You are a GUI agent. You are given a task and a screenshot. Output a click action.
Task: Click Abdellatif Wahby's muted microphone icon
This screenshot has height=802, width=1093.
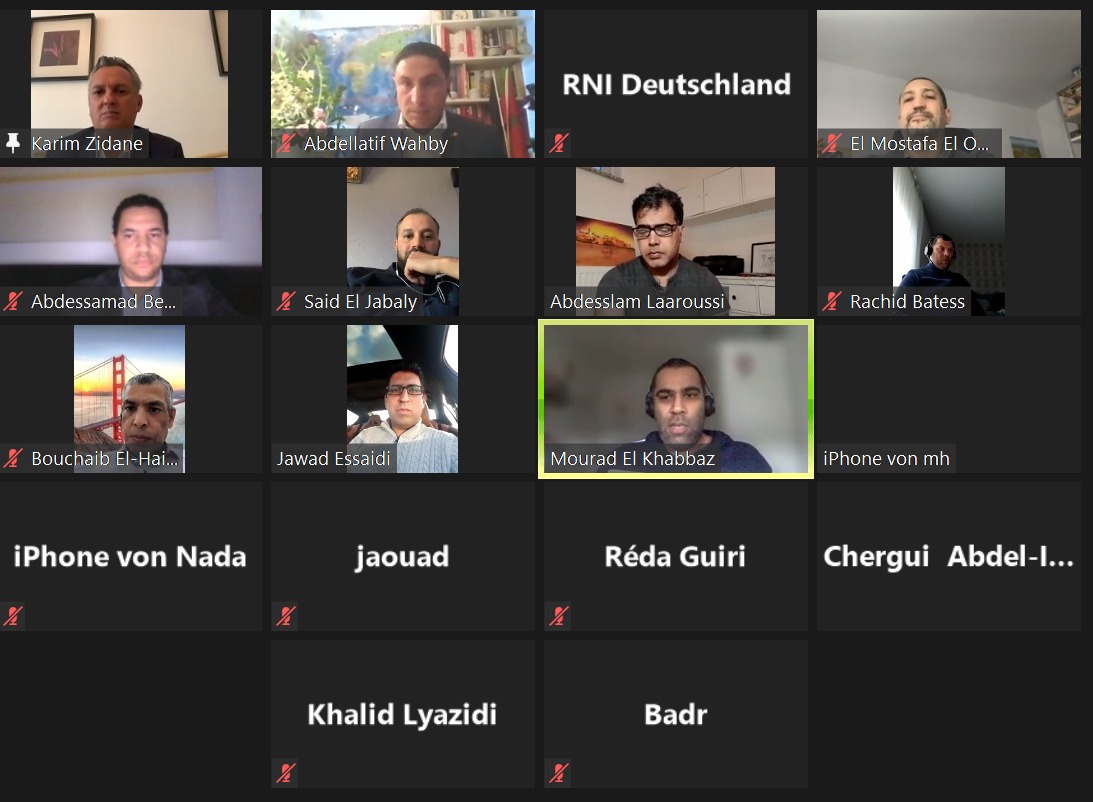[286, 144]
